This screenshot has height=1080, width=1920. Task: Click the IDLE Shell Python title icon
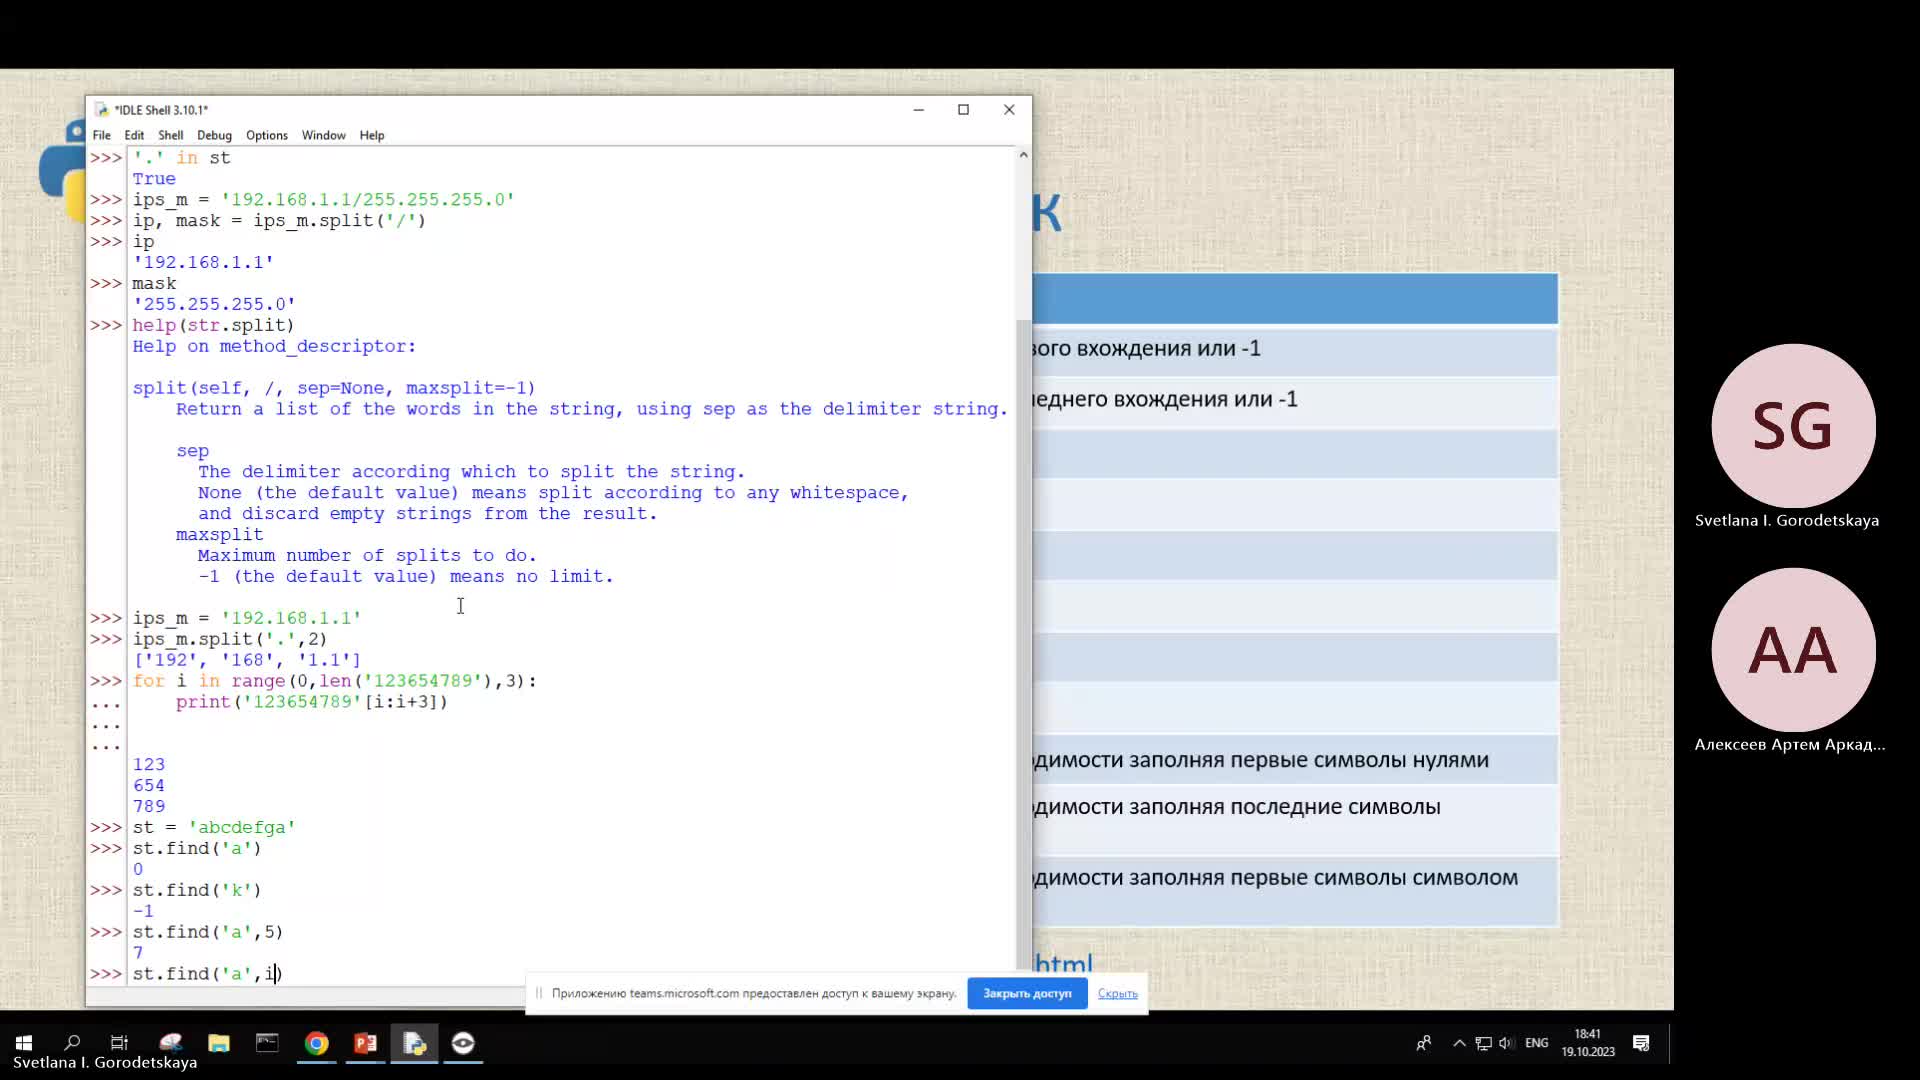[101, 110]
